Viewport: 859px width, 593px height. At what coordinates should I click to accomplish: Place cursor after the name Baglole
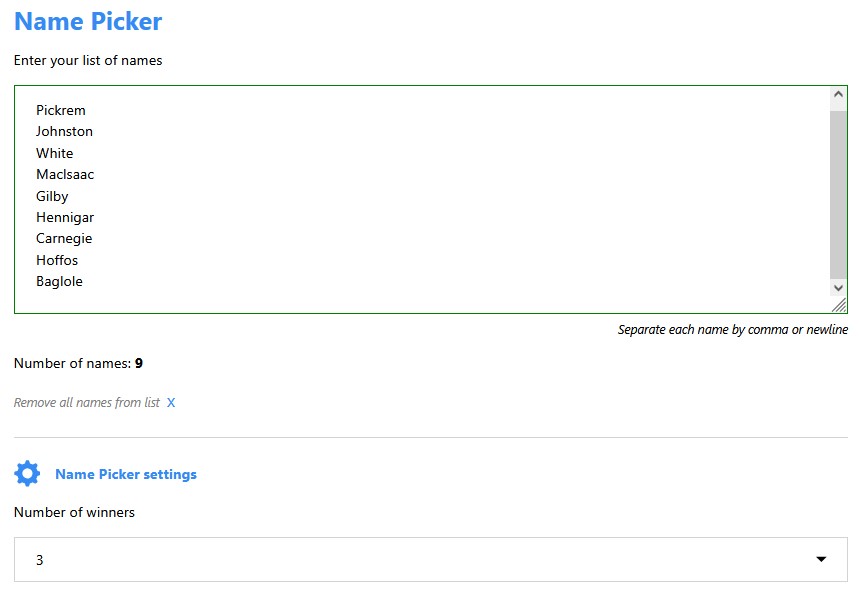pos(84,281)
